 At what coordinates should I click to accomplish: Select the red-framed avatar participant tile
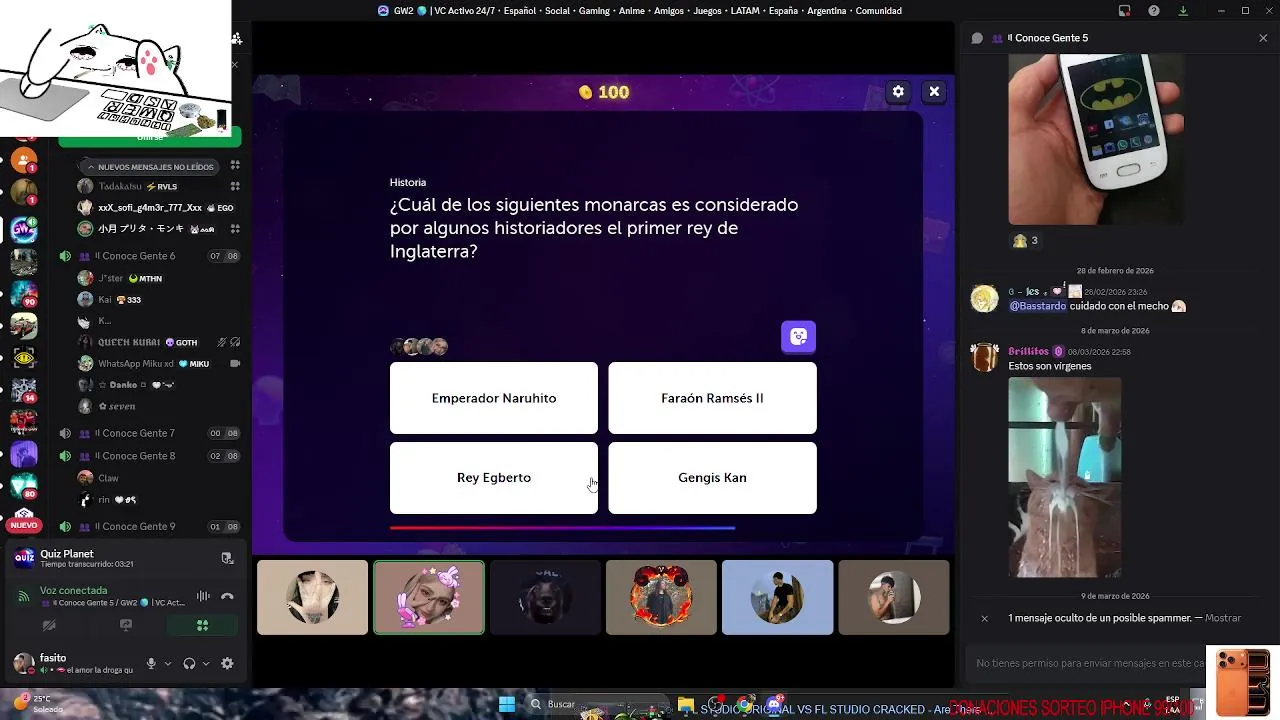(x=661, y=597)
